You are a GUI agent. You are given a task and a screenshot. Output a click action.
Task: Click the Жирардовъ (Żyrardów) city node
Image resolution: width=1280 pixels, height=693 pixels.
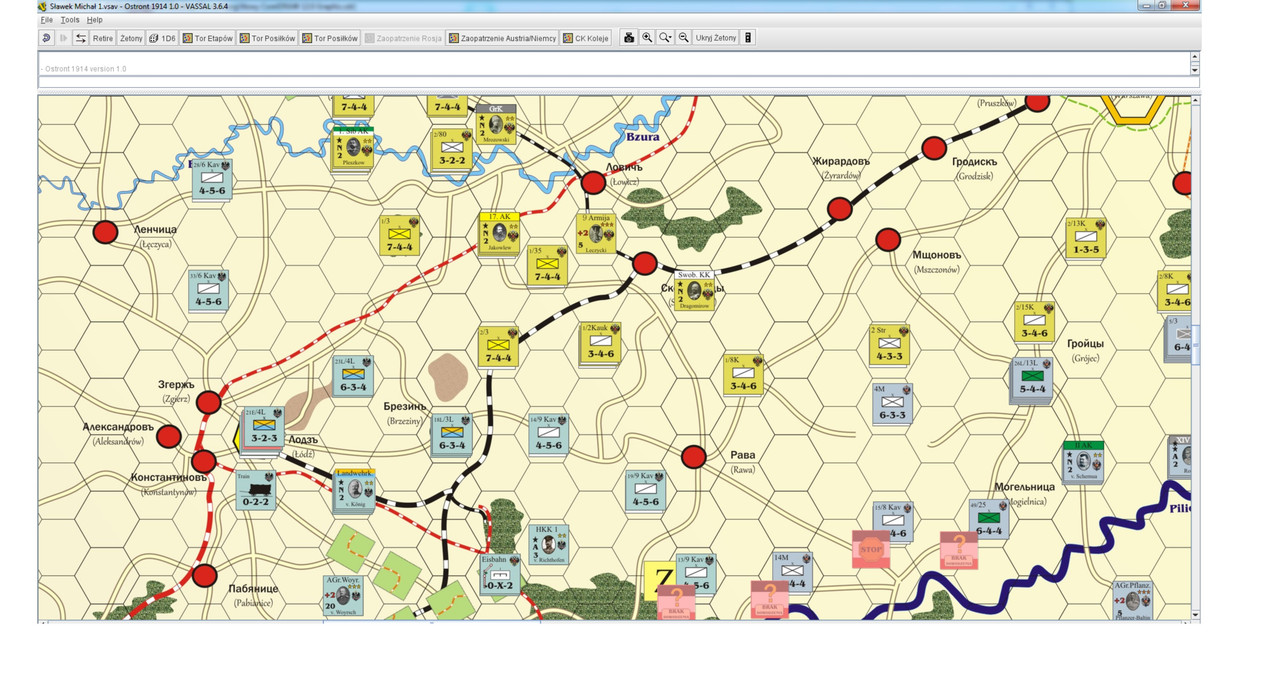pos(840,208)
